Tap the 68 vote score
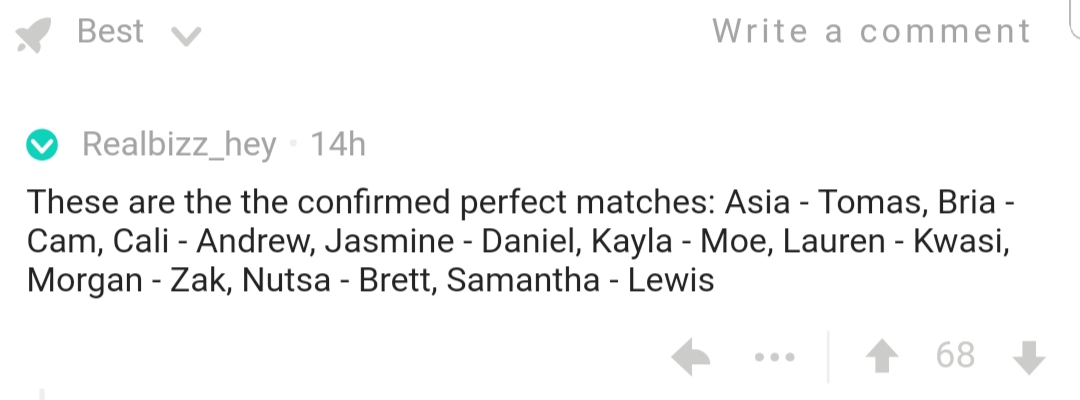Image resolution: width=1080 pixels, height=400 pixels. click(x=955, y=355)
